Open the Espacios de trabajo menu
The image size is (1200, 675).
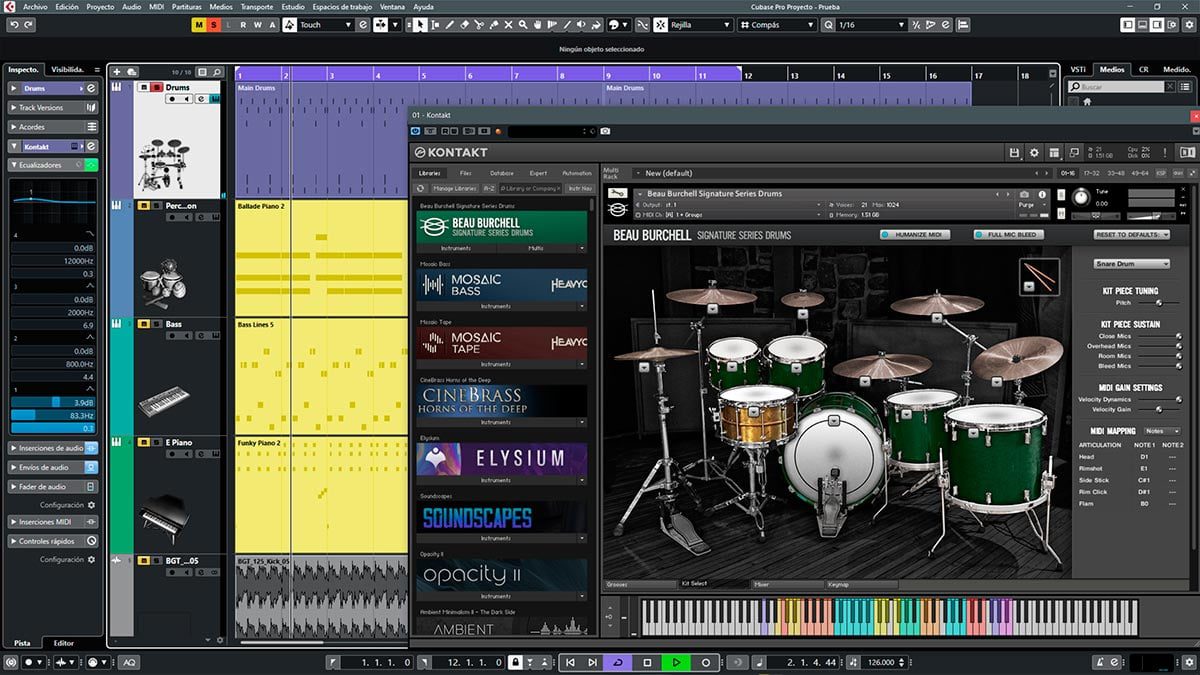[x=340, y=6]
